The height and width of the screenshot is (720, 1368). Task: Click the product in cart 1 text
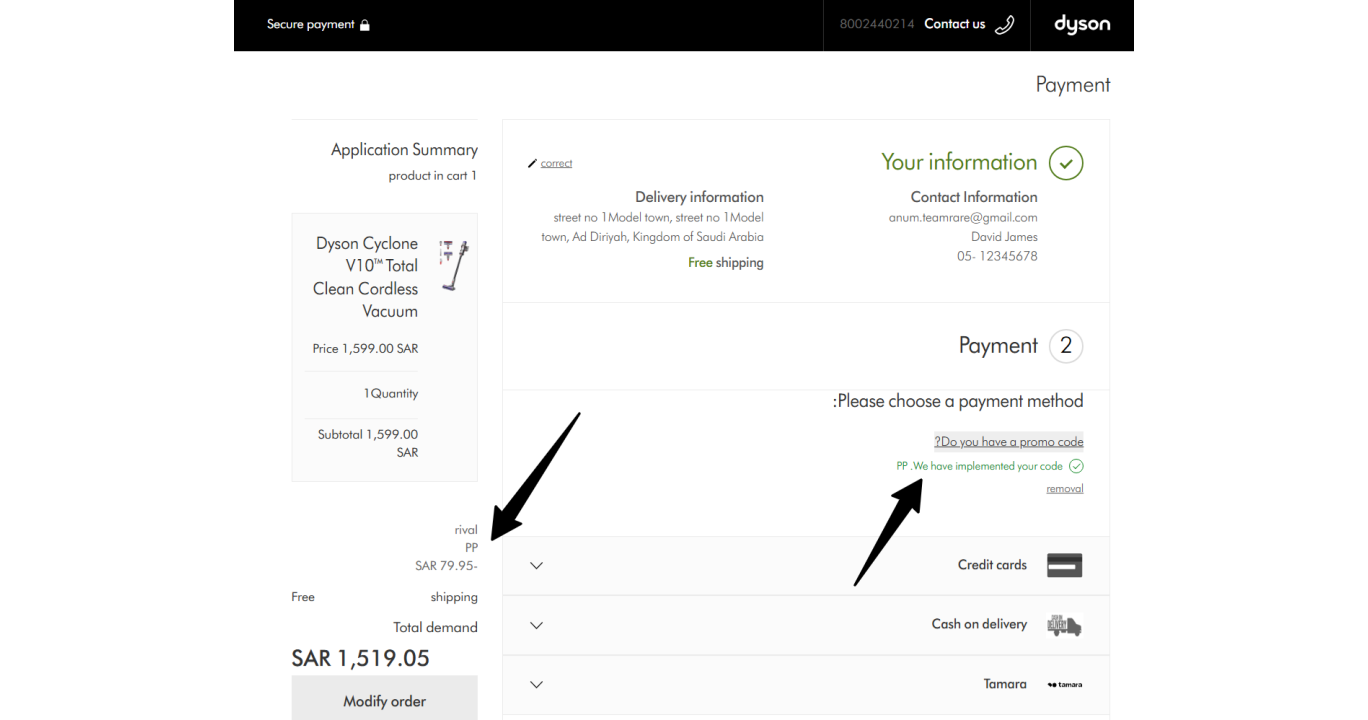tap(433, 176)
